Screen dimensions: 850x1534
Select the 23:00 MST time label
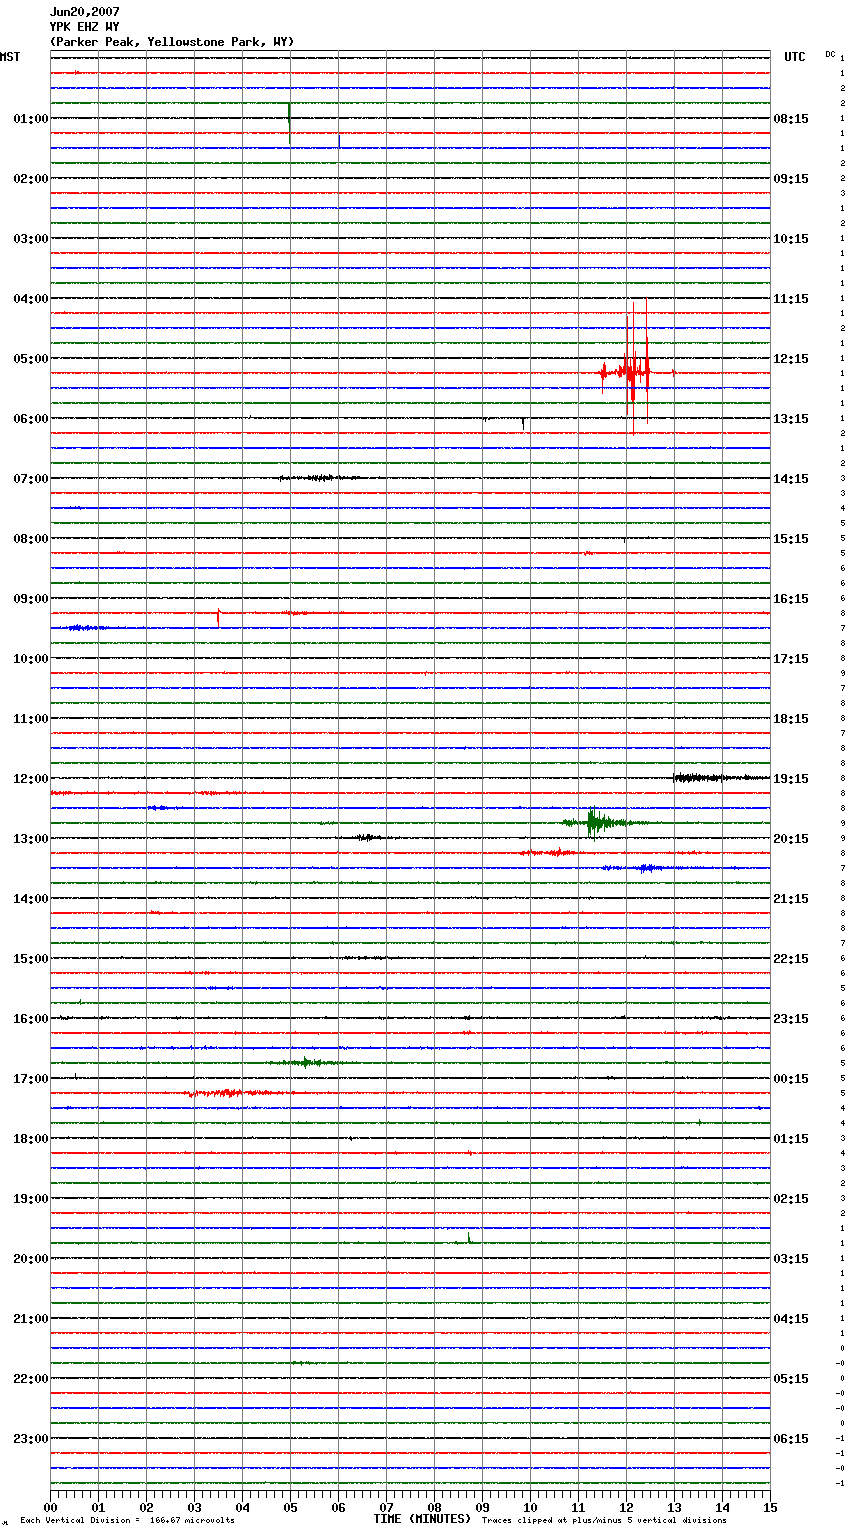[x=31, y=1439]
